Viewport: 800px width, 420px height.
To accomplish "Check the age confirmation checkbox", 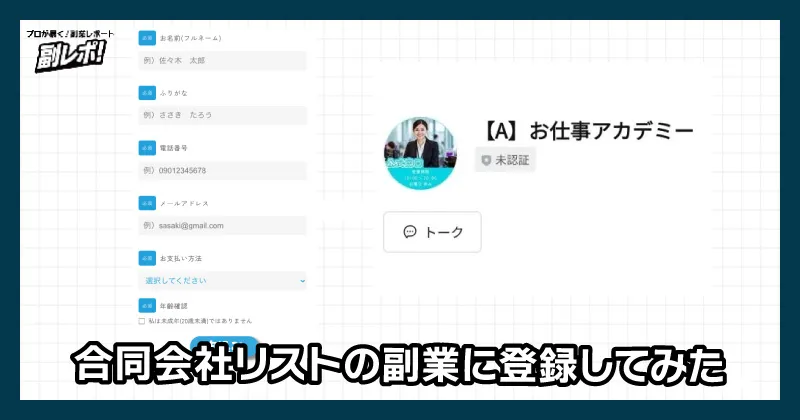I will click(141, 321).
